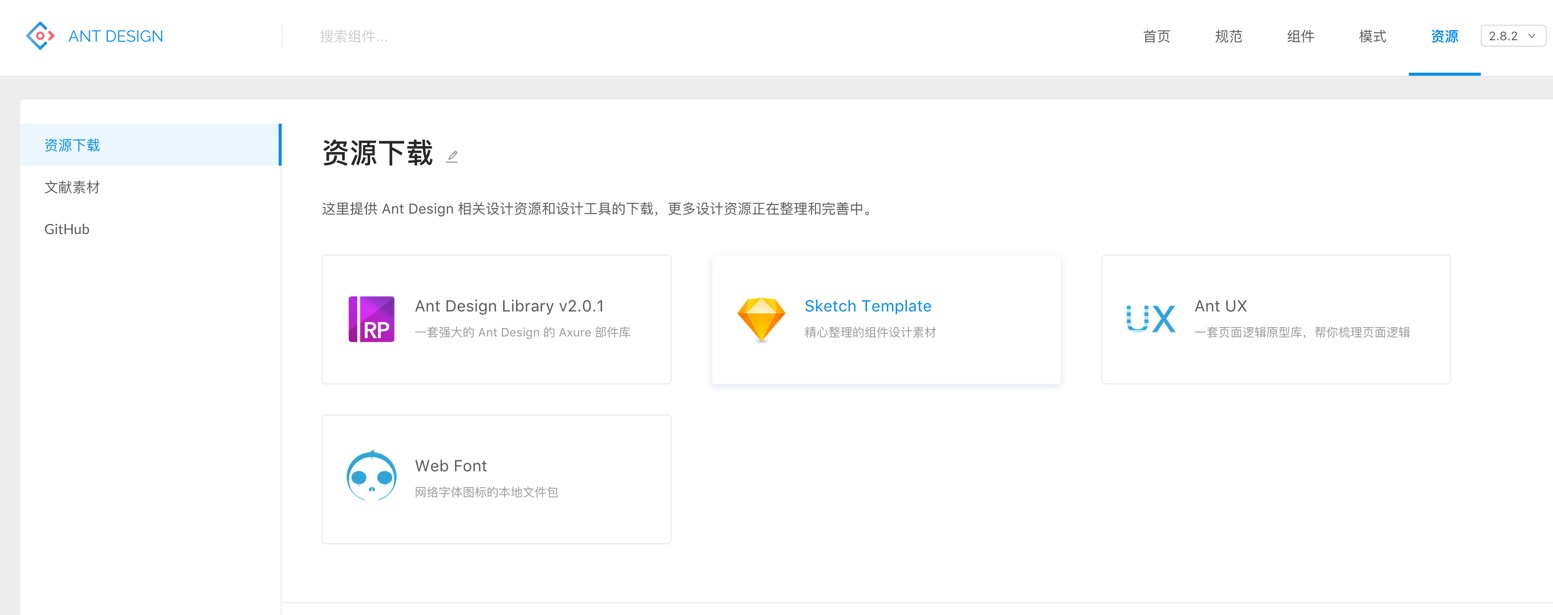Select 资源下载 in the sidebar
This screenshot has width=1553, height=615.
point(72,145)
